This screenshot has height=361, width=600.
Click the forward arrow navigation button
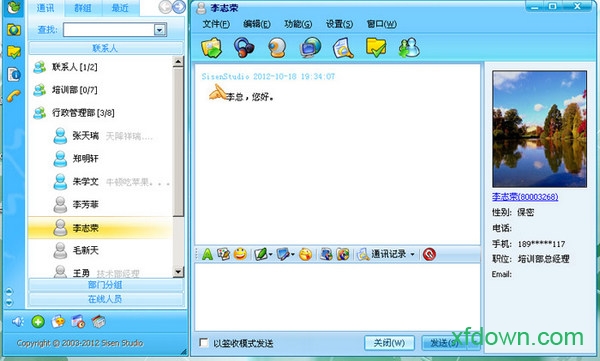click(179, 7)
